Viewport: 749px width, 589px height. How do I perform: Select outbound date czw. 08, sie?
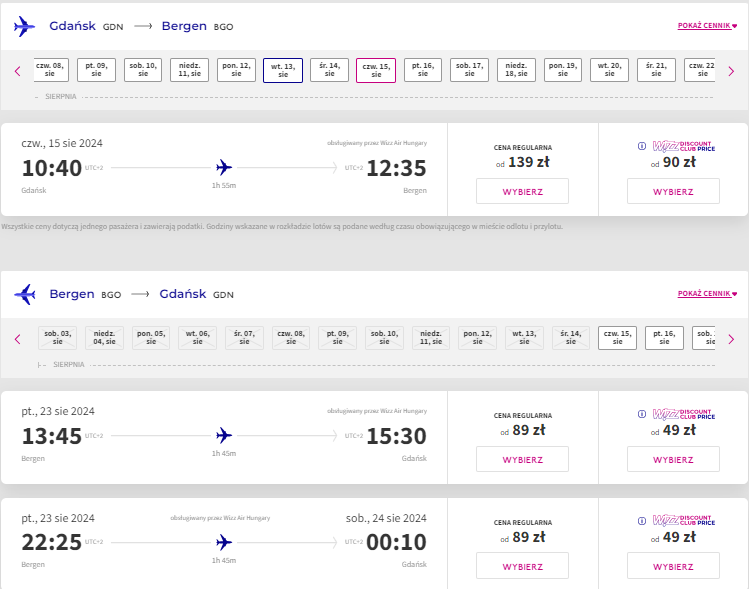(x=51, y=70)
